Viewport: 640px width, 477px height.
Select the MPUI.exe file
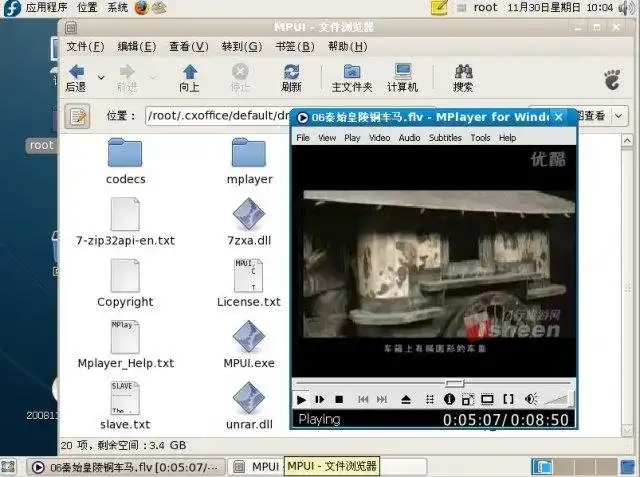click(249, 345)
